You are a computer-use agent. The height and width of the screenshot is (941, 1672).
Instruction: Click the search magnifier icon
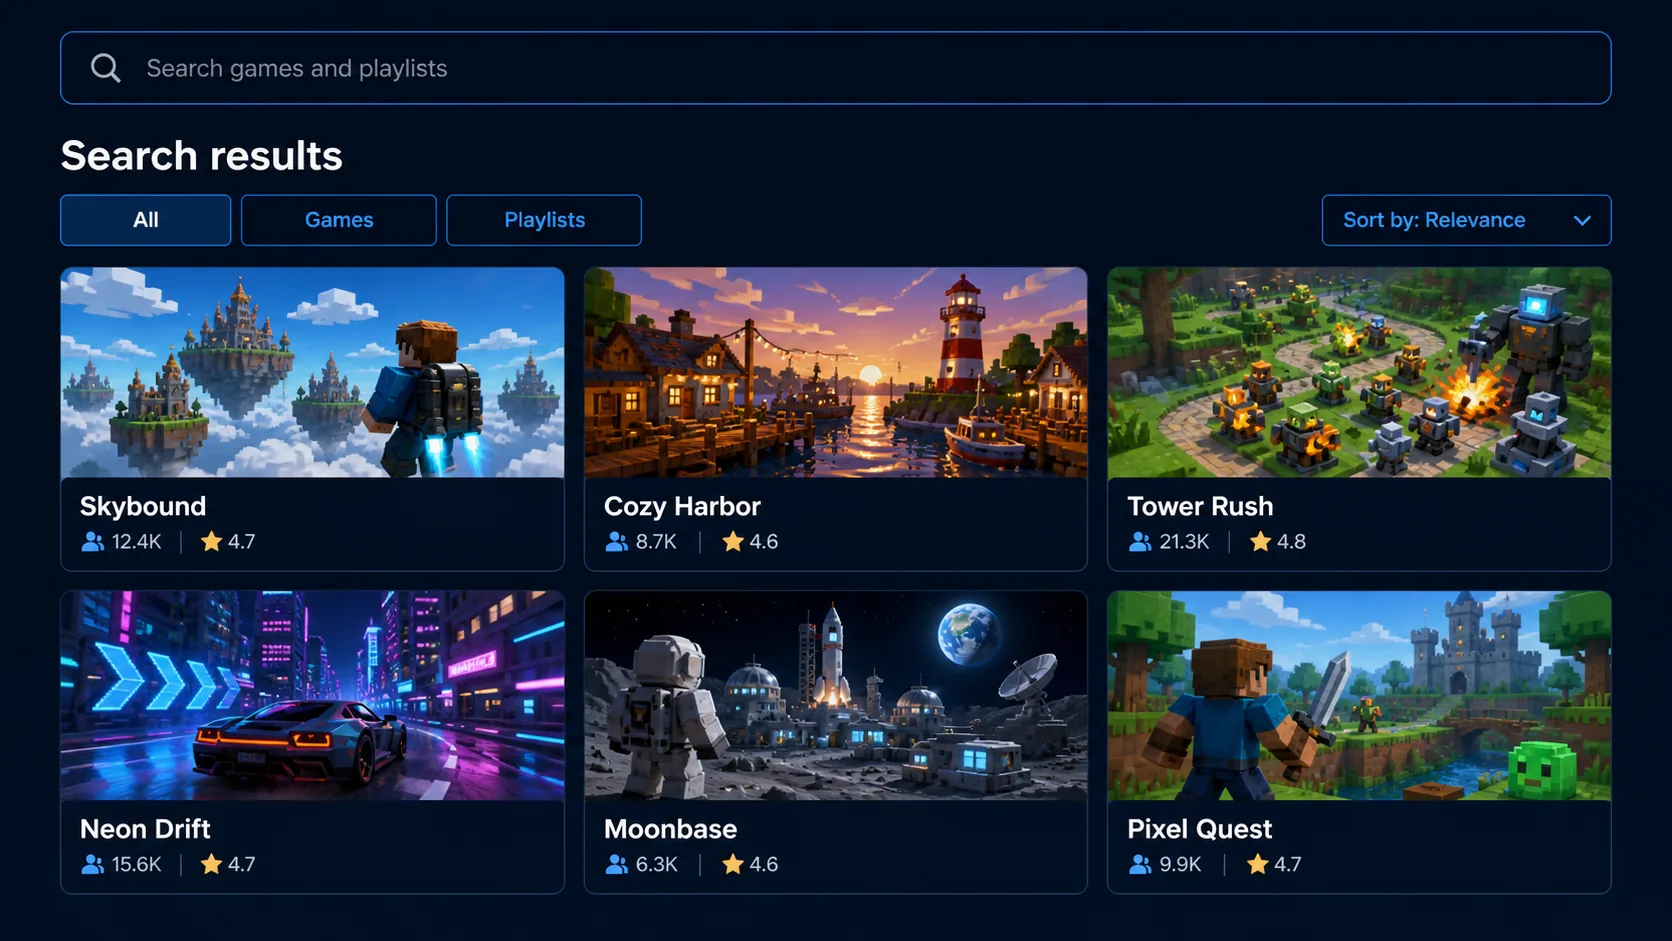[x=105, y=68]
